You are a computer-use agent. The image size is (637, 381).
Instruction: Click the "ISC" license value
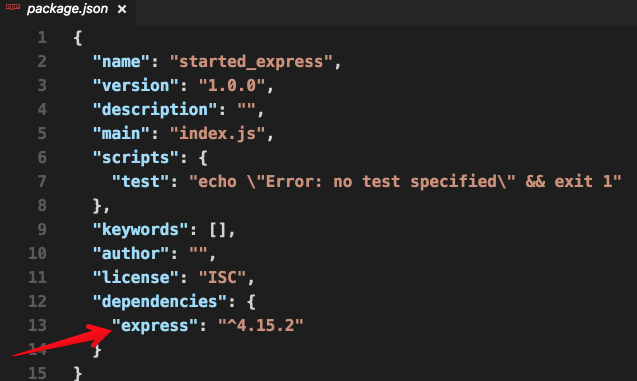[222, 277]
